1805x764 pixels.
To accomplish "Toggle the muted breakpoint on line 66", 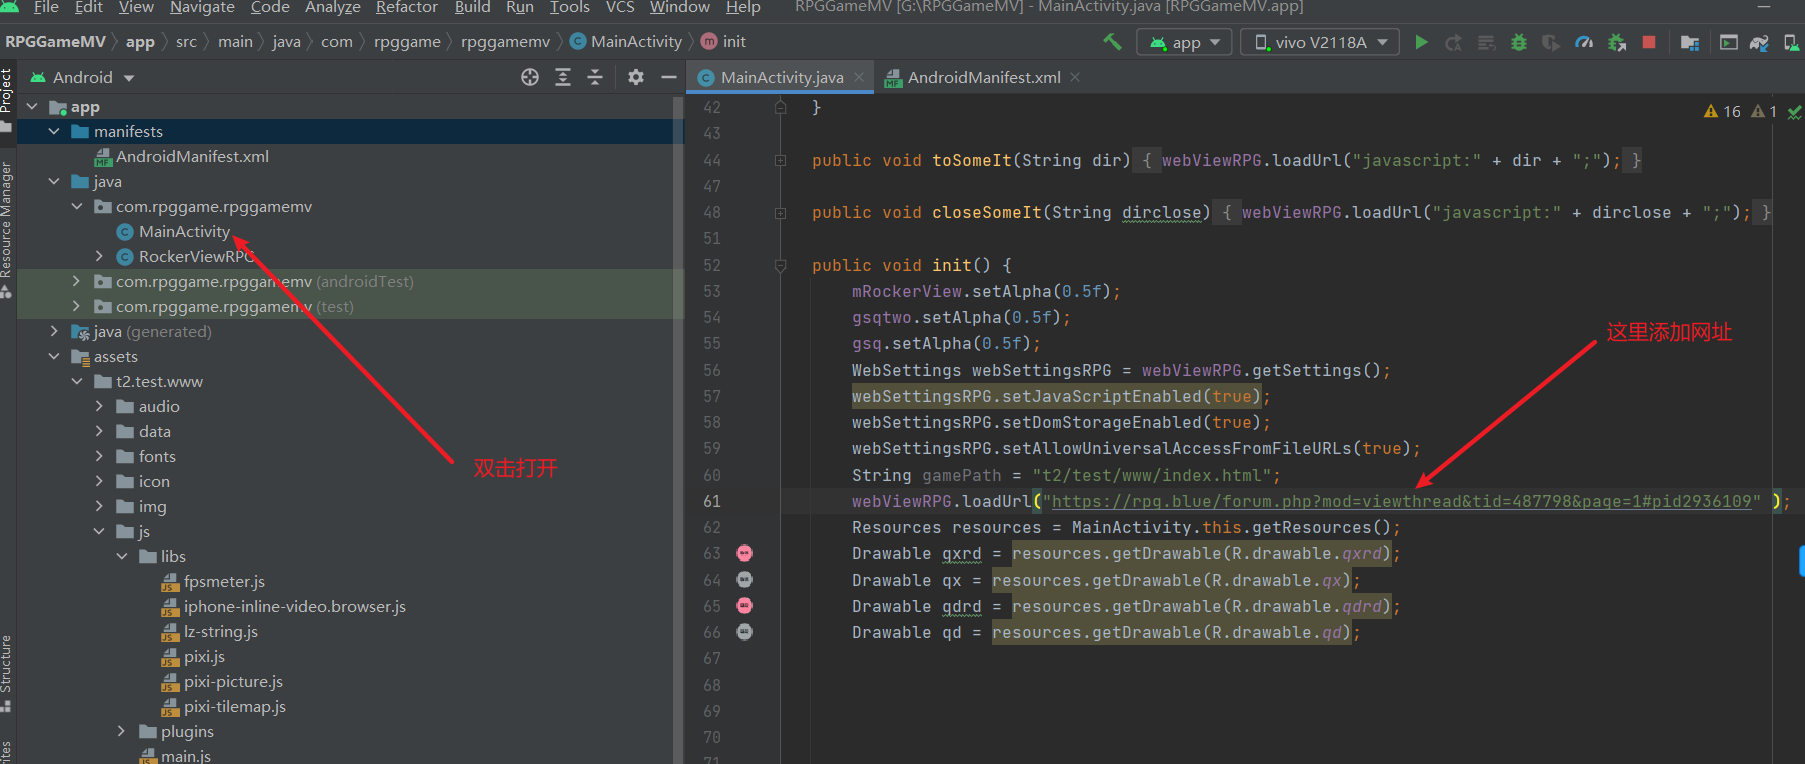I will tap(745, 631).
